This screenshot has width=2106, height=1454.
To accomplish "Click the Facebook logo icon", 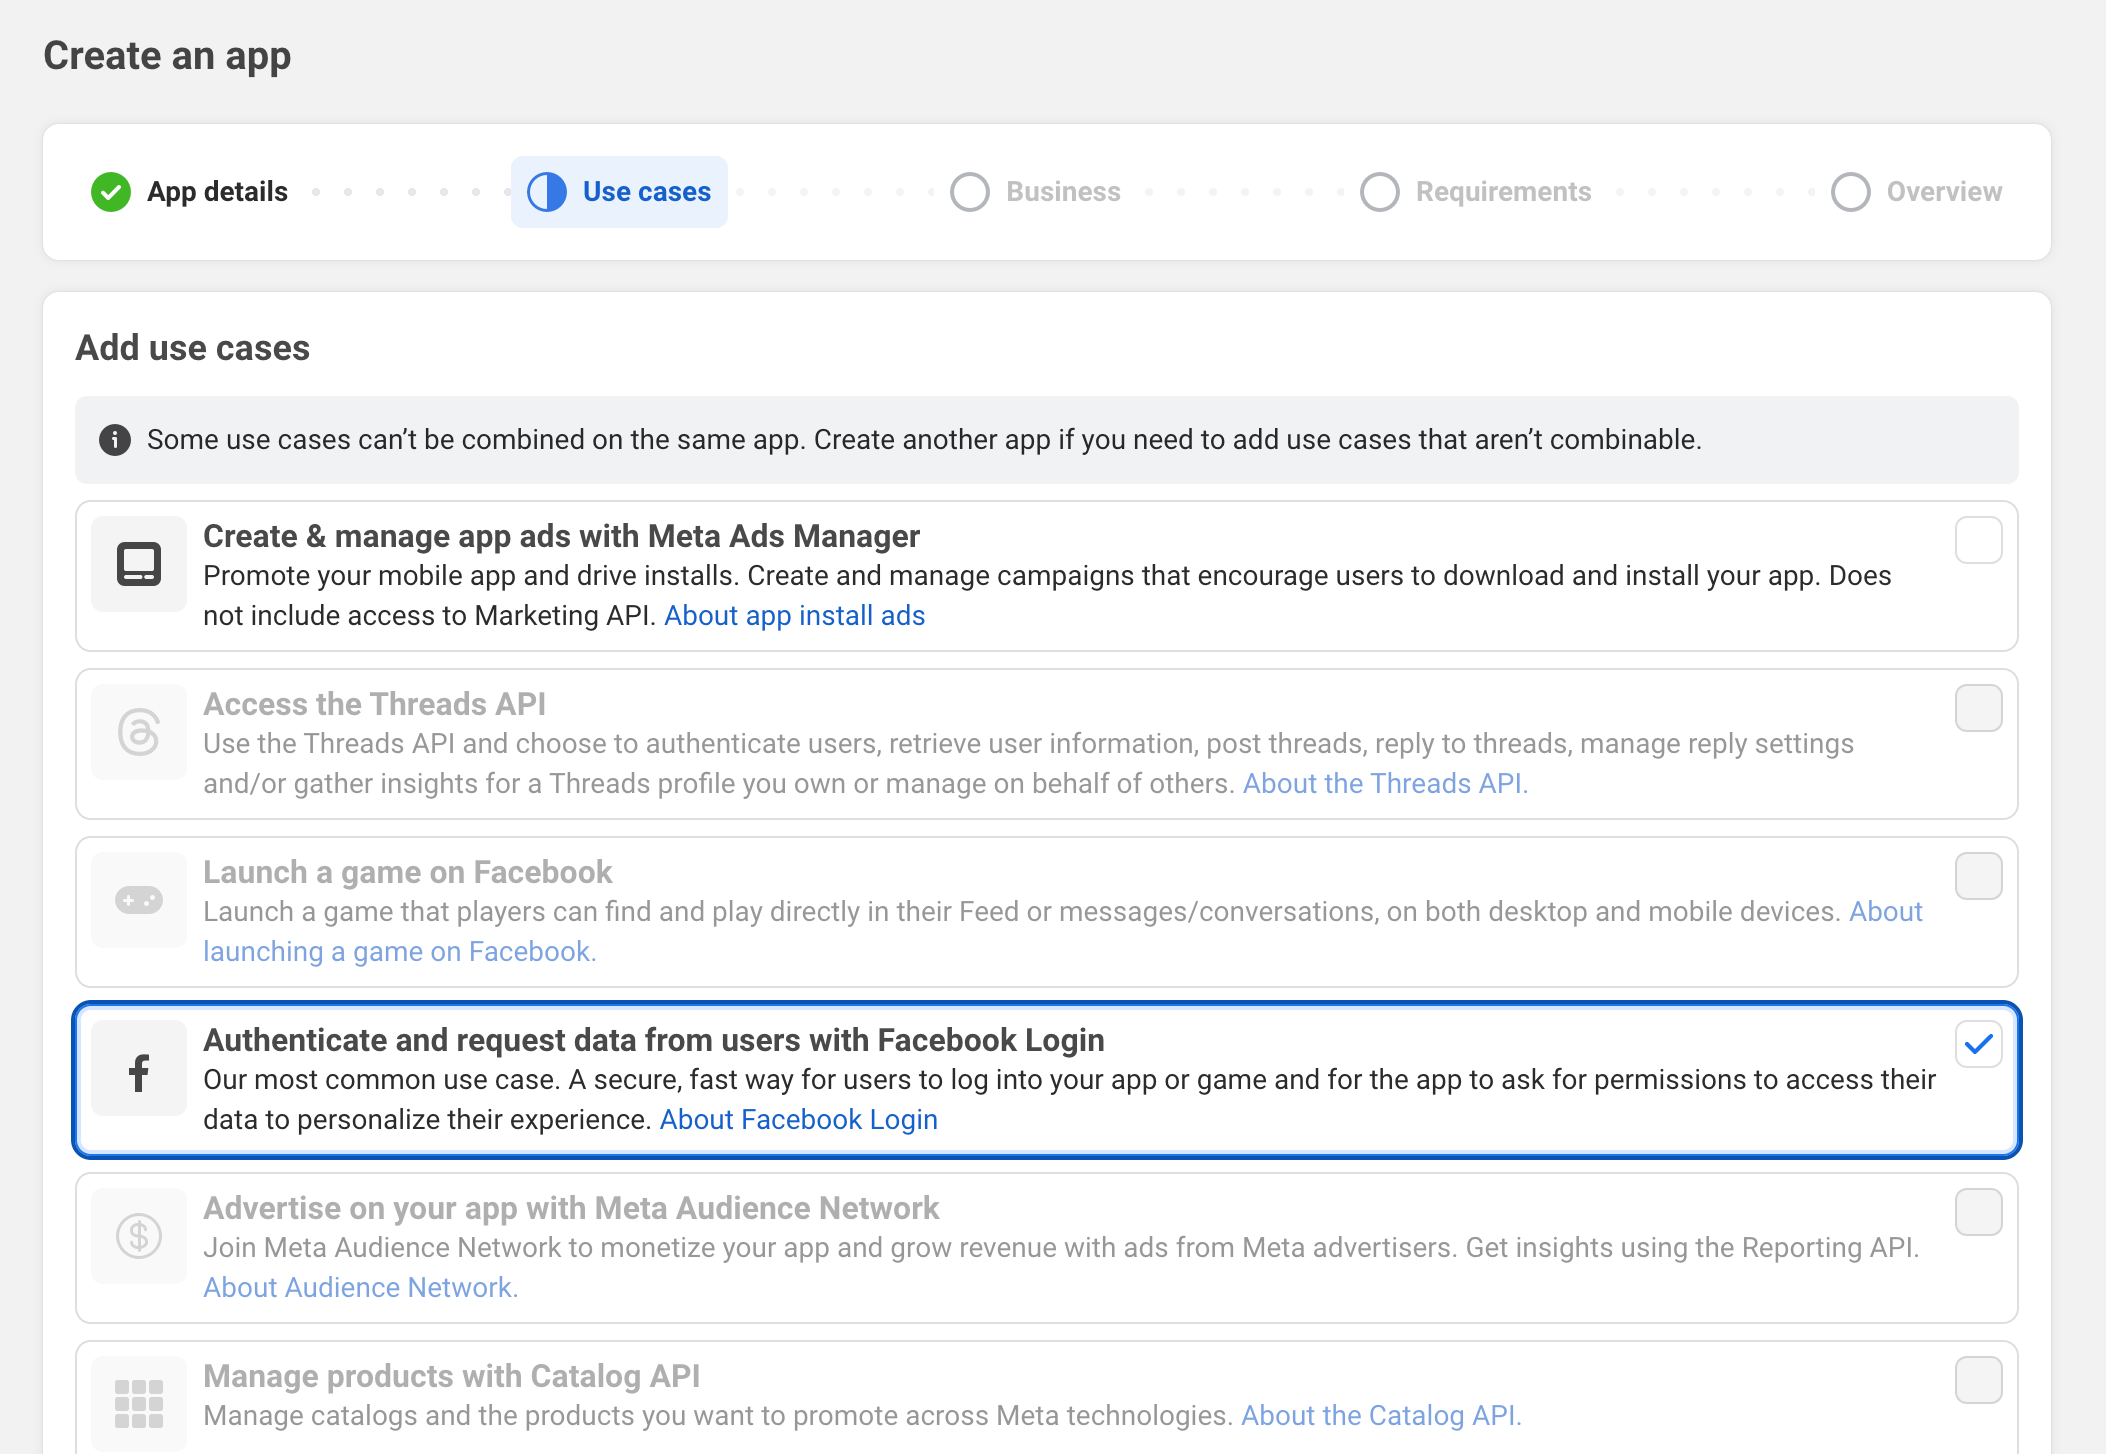I will [139, 1072].
